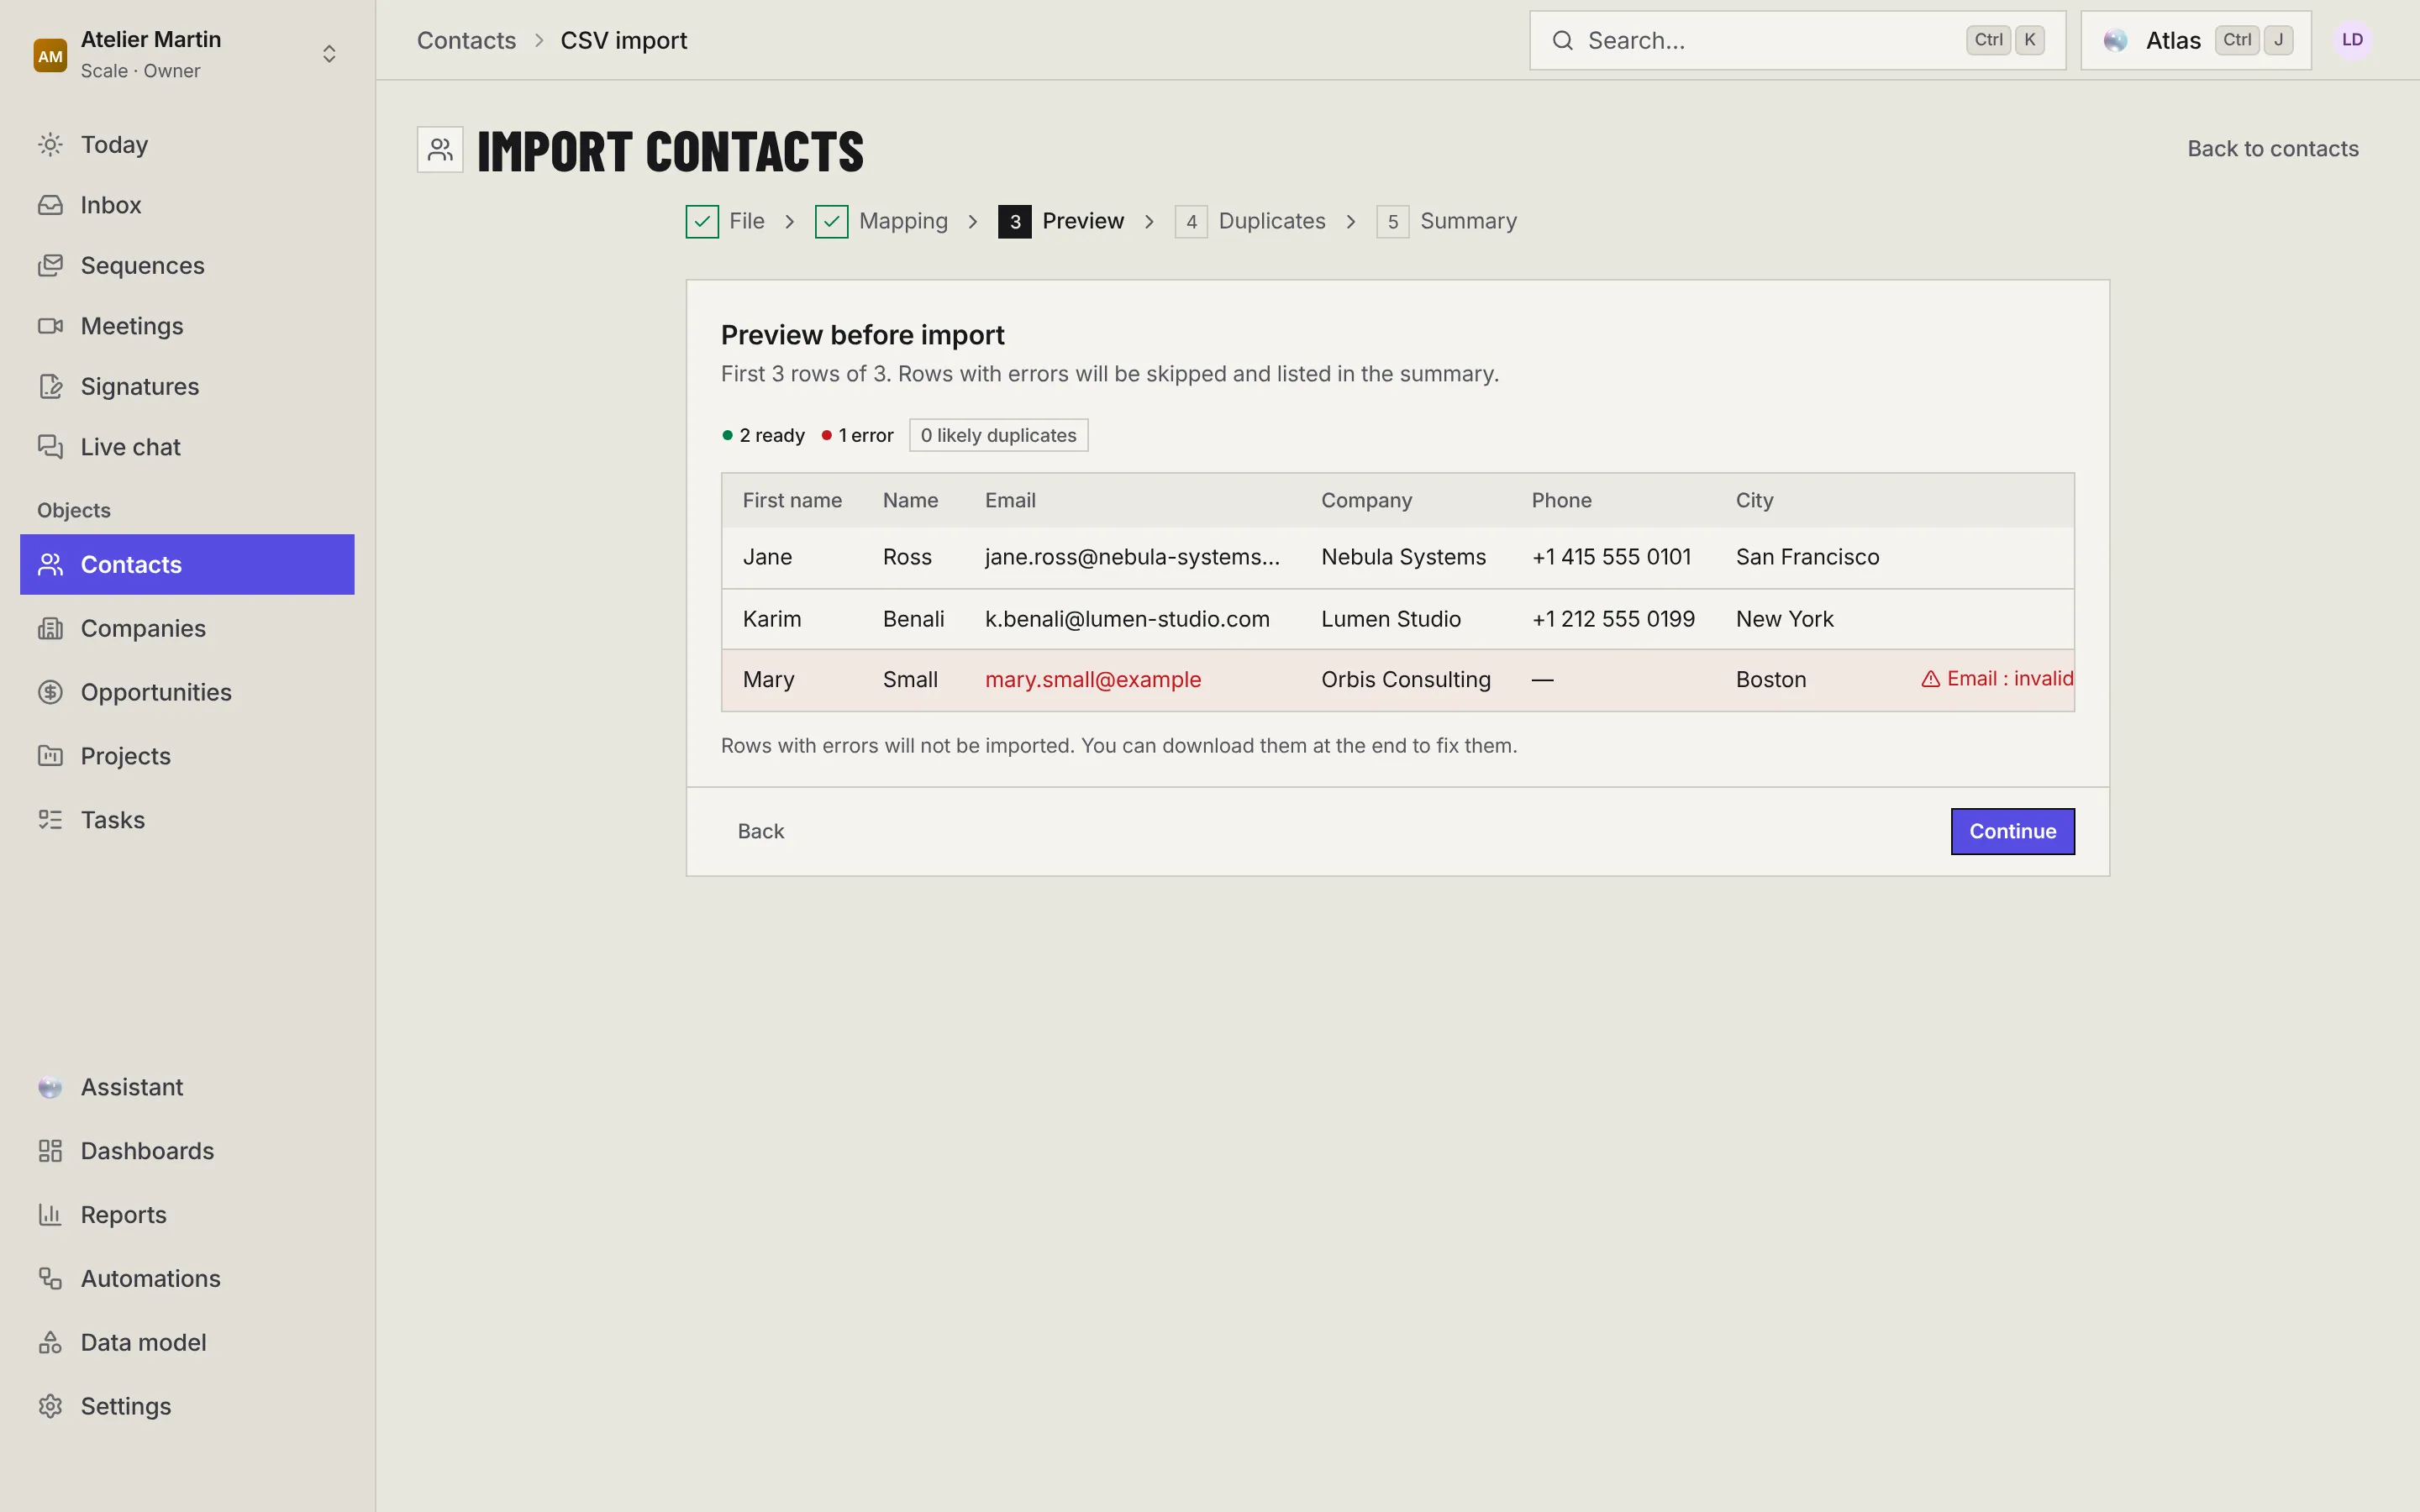Click the Projects folder icon
Screen dimensions: 2420x1512
pos(50,756)
